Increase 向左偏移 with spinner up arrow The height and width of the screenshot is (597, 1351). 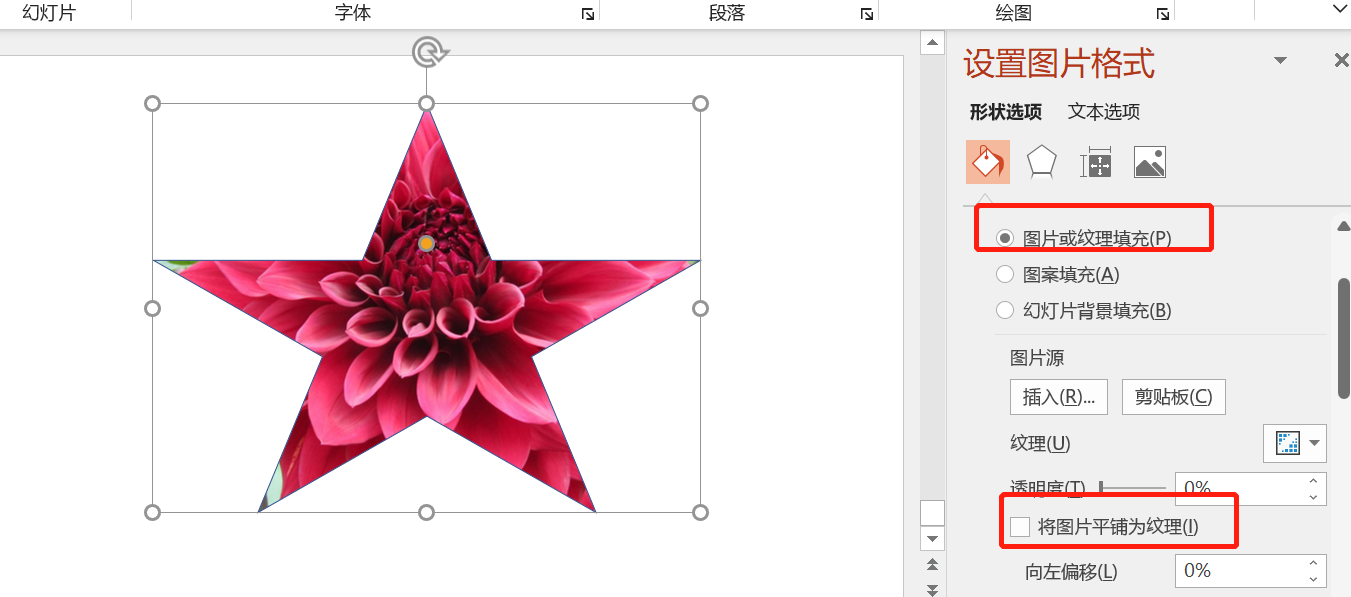(x=1314, y=563)
